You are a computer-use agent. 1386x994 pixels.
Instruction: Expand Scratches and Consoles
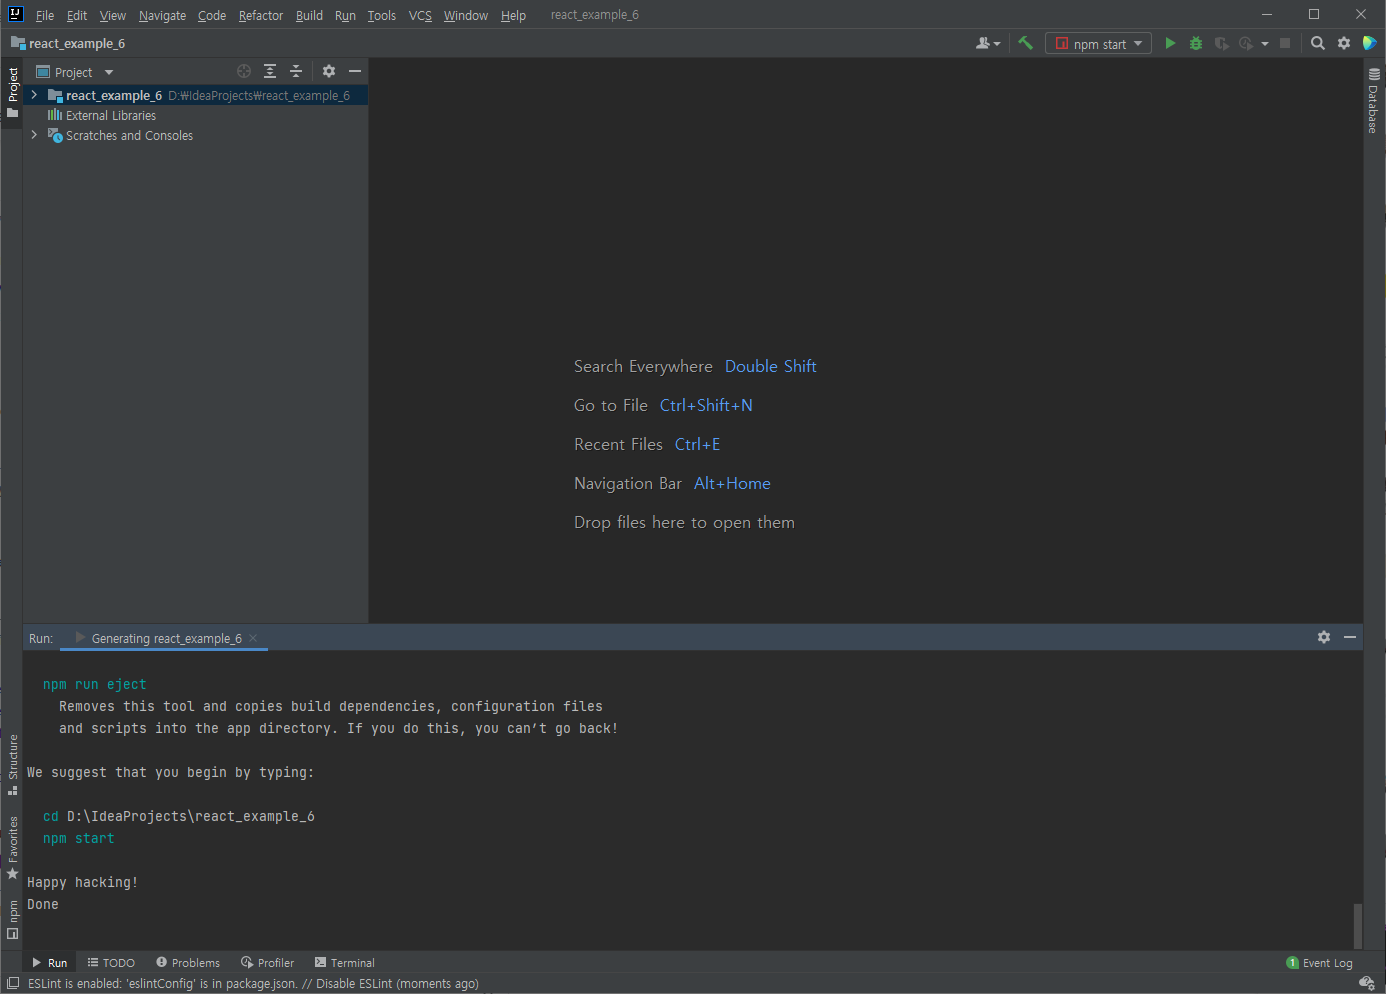pos(33,135)
